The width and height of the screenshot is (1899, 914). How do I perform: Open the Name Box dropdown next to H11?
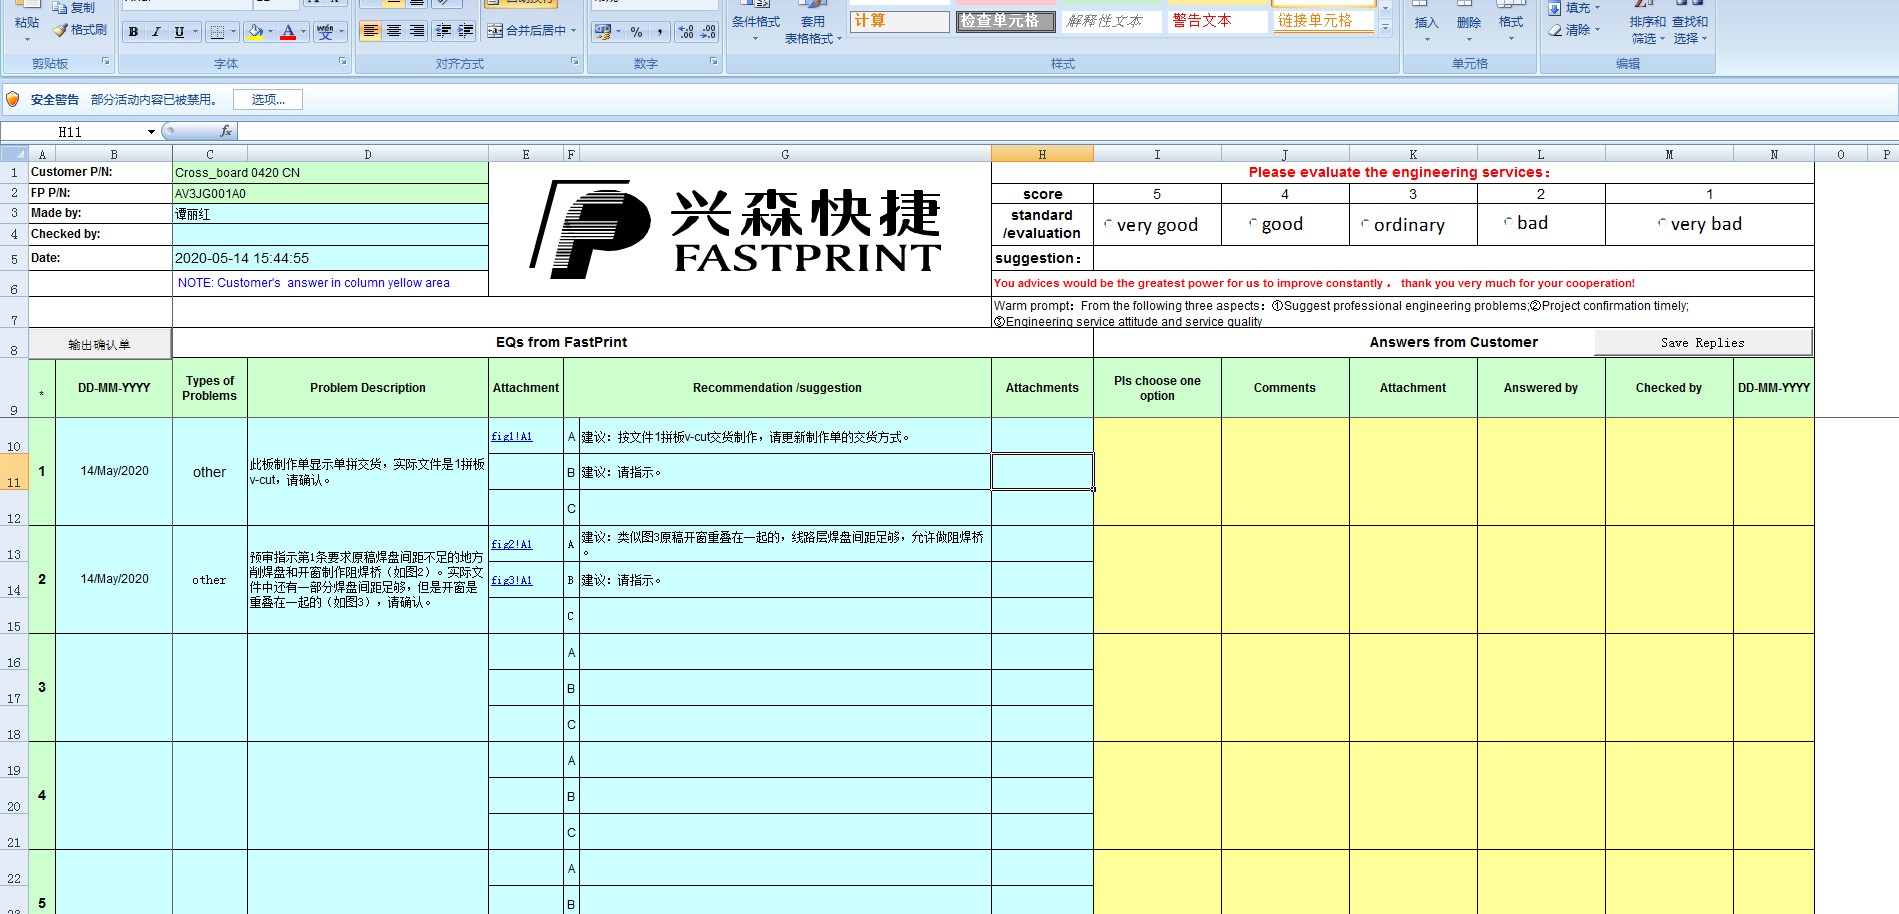click(151, 132)
